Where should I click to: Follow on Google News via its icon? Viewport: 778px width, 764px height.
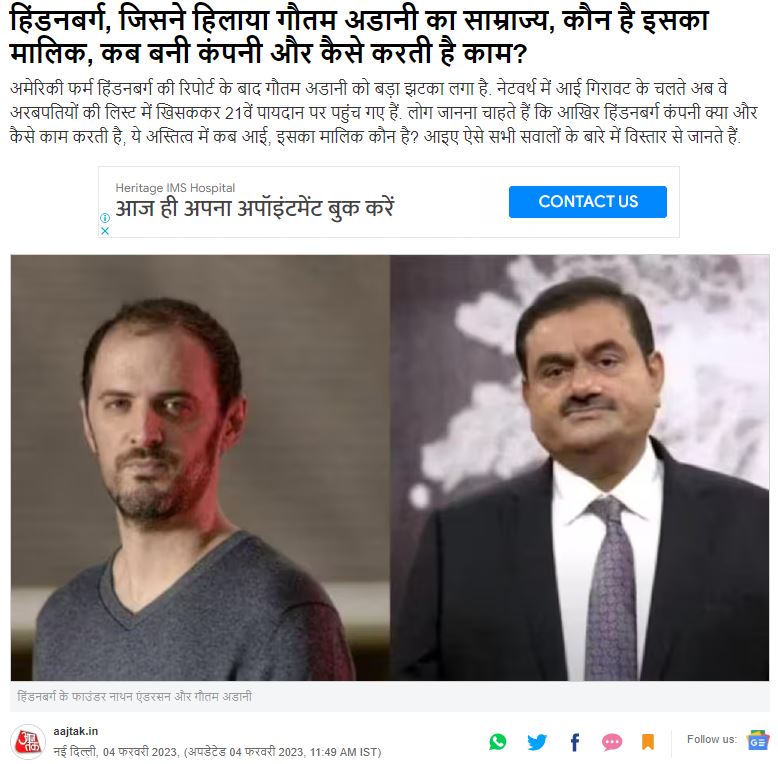pyautogui.click(x=757, y=741)
